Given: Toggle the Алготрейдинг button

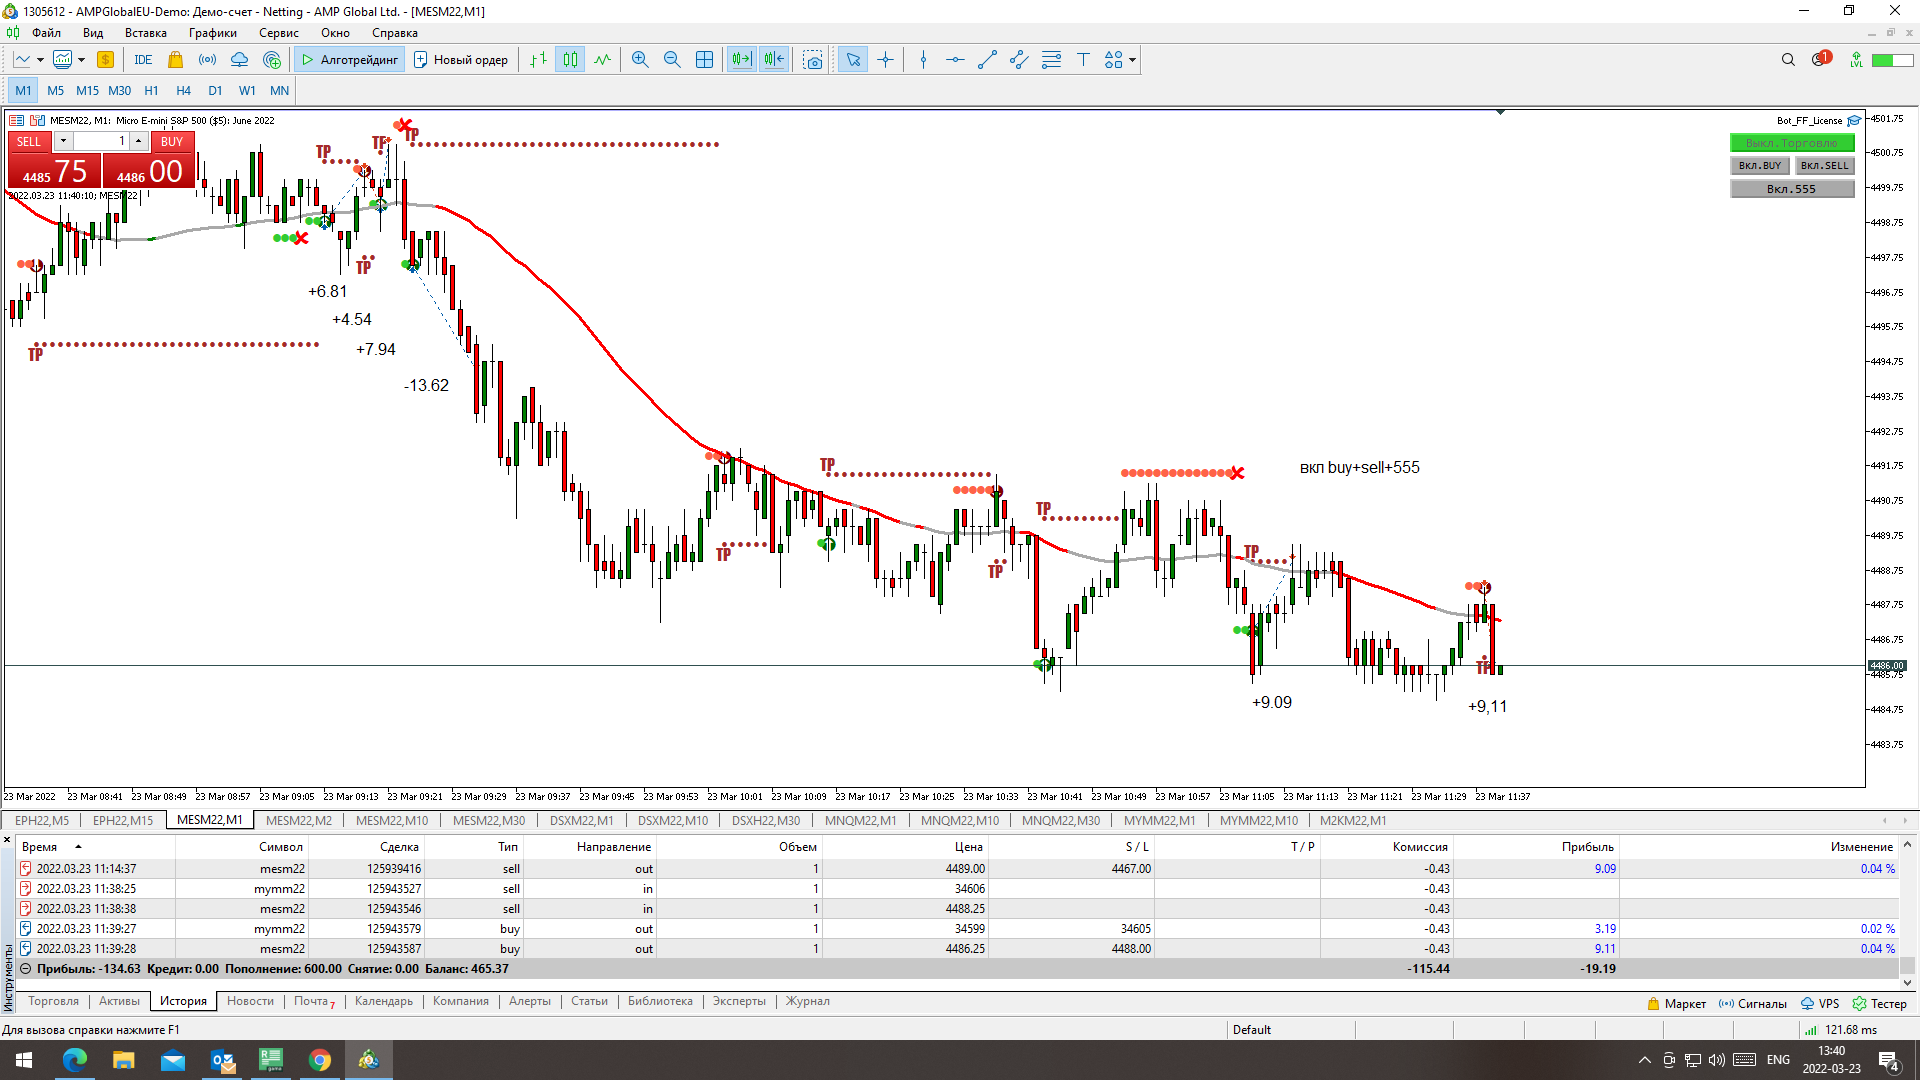Looking at the screenshot, I should 350,60.
